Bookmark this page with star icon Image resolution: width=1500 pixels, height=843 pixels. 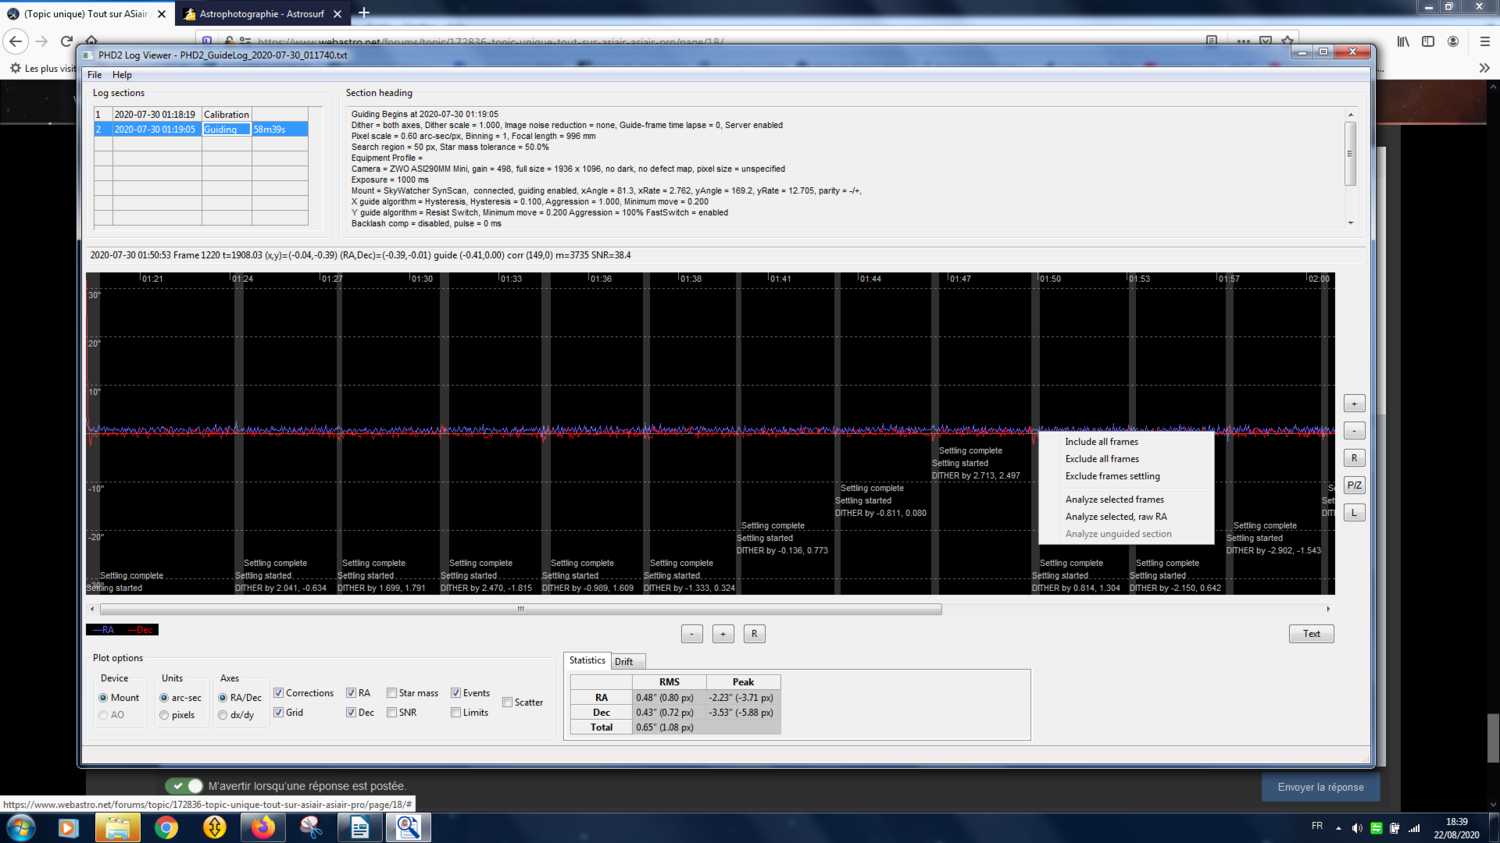(x=1288, y=42)
